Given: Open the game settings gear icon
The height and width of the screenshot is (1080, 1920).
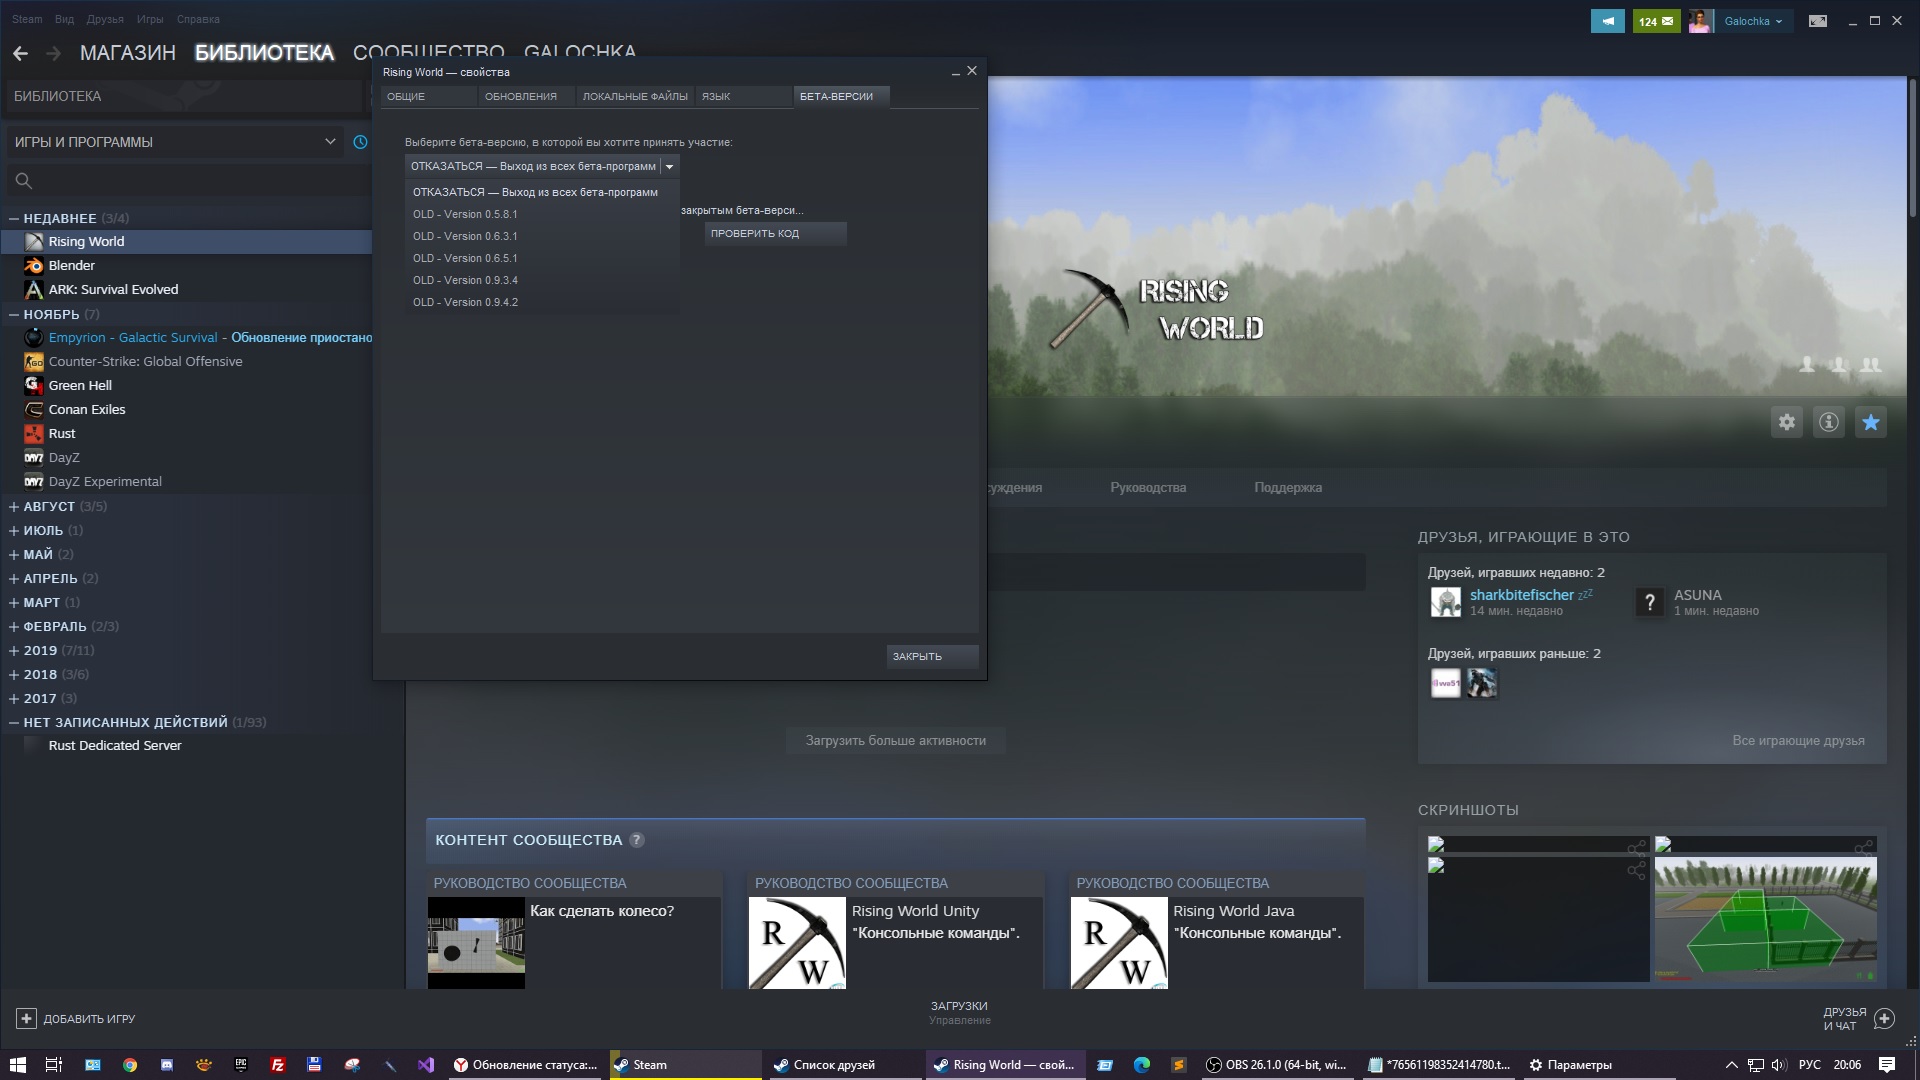Looking at the screenshot, I should [x=1787, y=422].
